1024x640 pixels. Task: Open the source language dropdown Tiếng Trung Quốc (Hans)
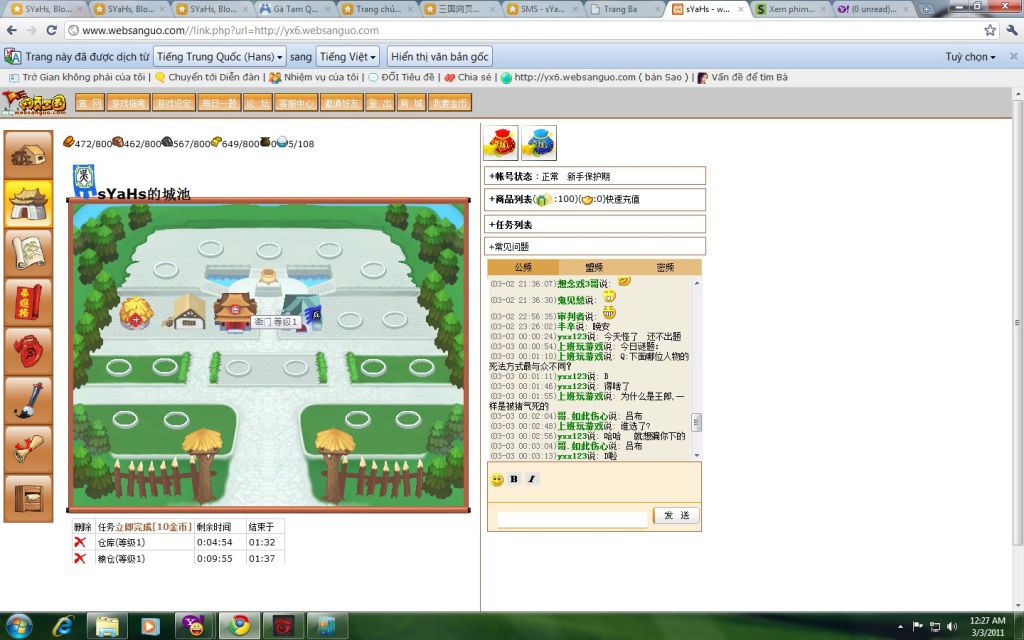(x=220, y=57)
